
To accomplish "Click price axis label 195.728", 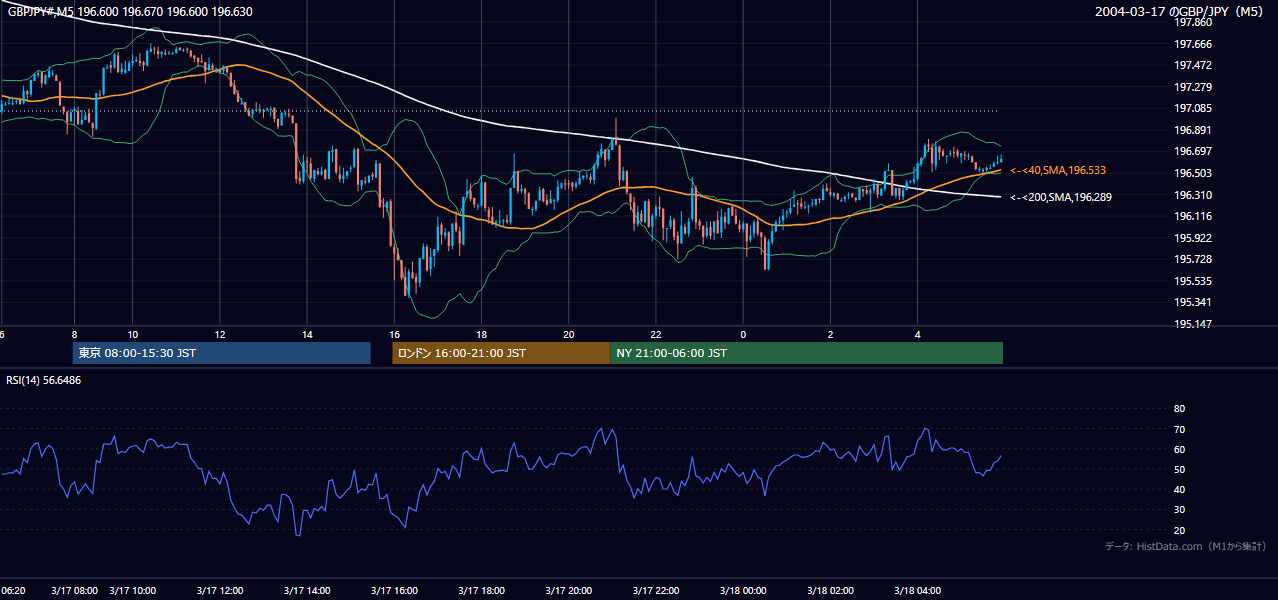I will pyautogui.click(x=1193, y=259).
